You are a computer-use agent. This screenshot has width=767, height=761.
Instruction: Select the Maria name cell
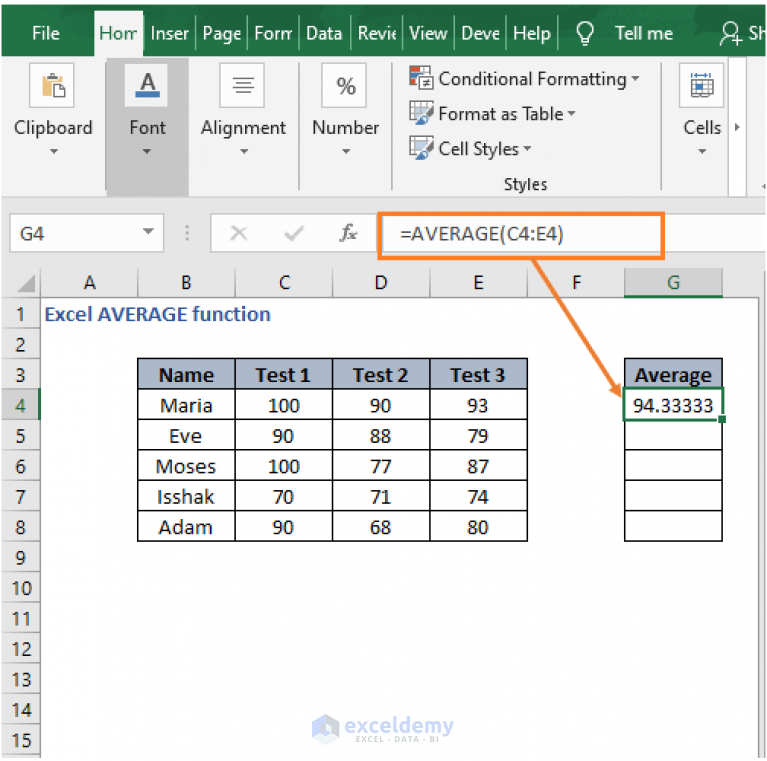click(x=186, y=405)
